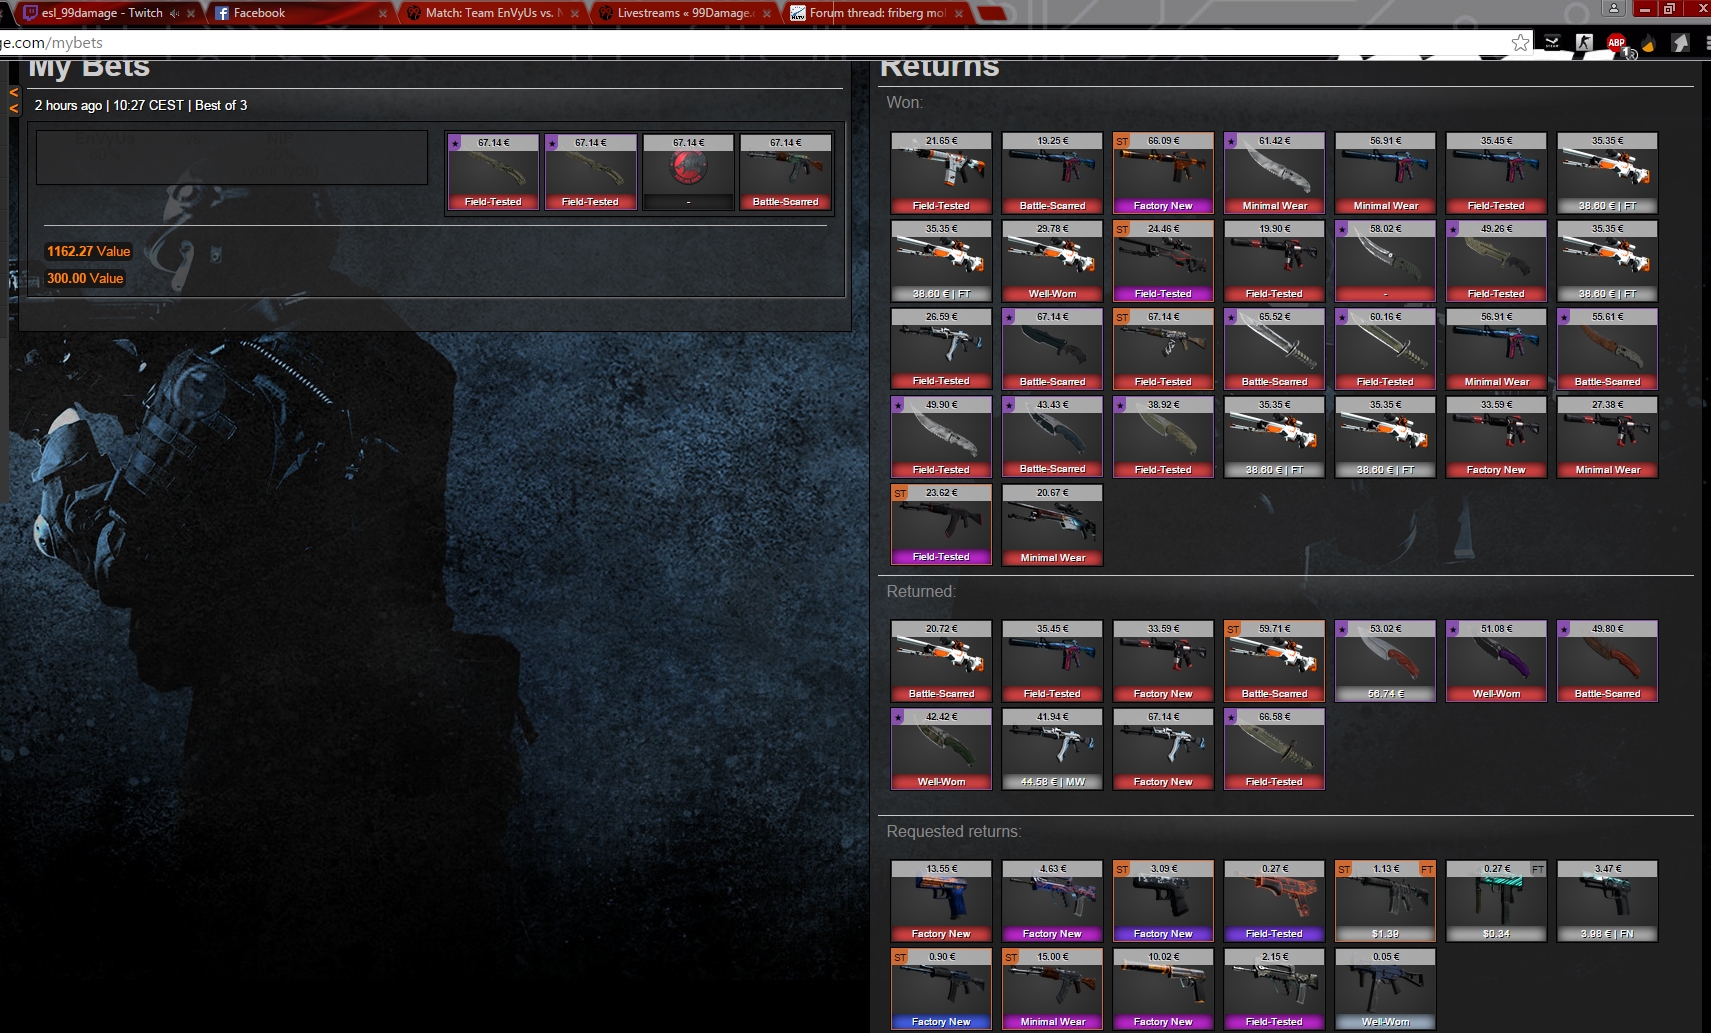This screenshot has width=1711, height=1033.
Task: Open a new browser tab
Action: (991, 13)
